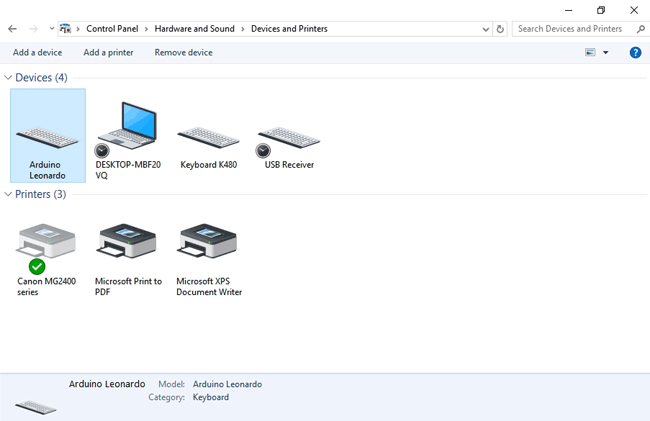Select the USB Receiver device icon
The width and height of the screenshot is (650, 421).
[288, 138]
